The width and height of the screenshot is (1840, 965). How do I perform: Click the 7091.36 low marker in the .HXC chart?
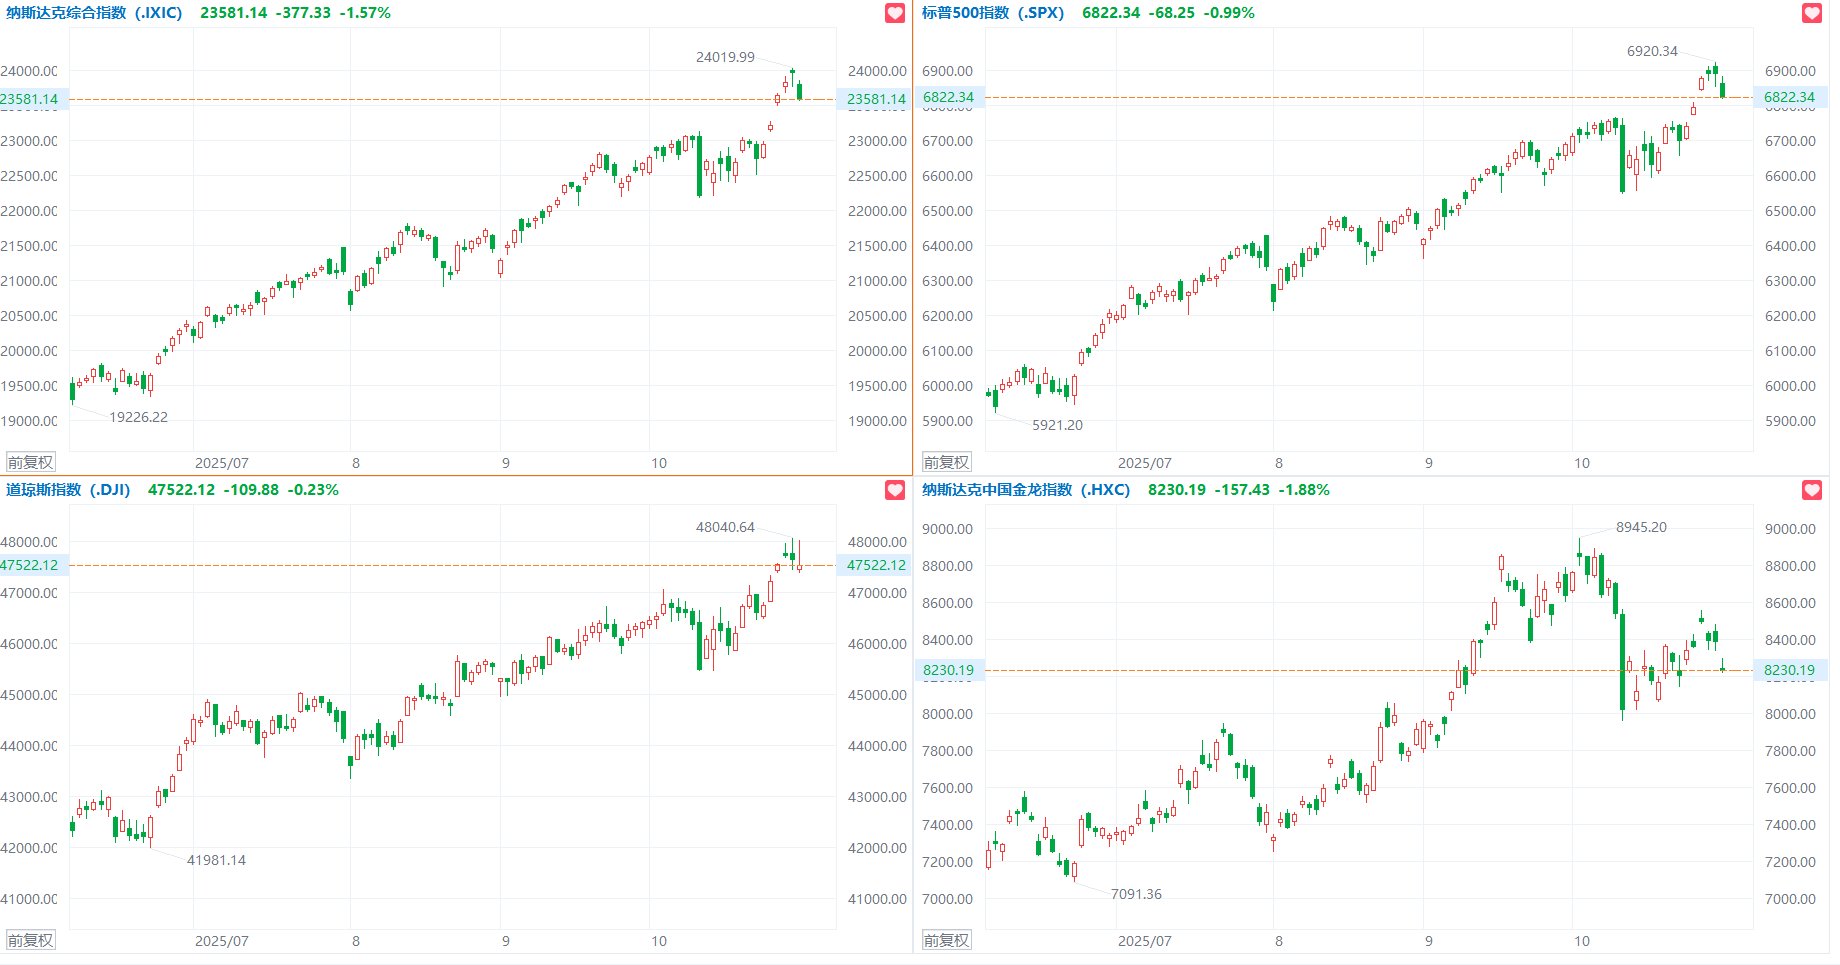(x=1136, y=894)
